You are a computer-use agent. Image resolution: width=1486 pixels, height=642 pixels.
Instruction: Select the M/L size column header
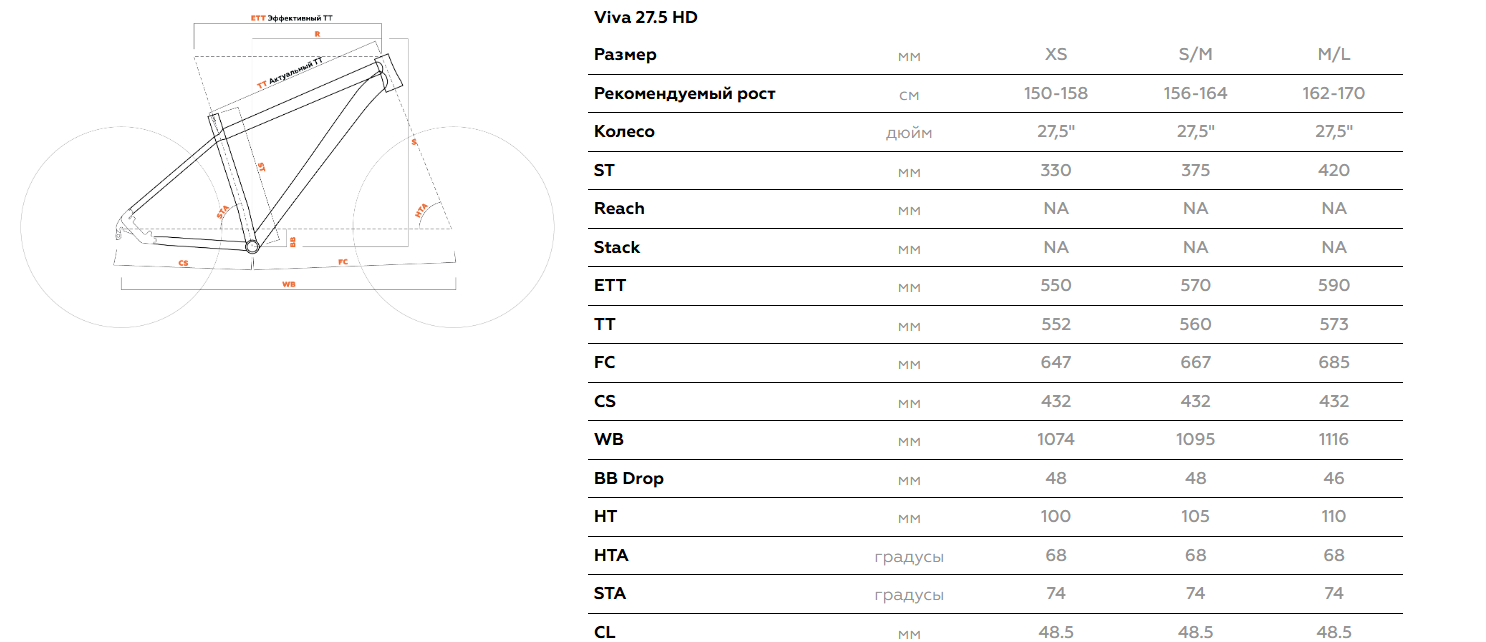tap(1334, 55)
